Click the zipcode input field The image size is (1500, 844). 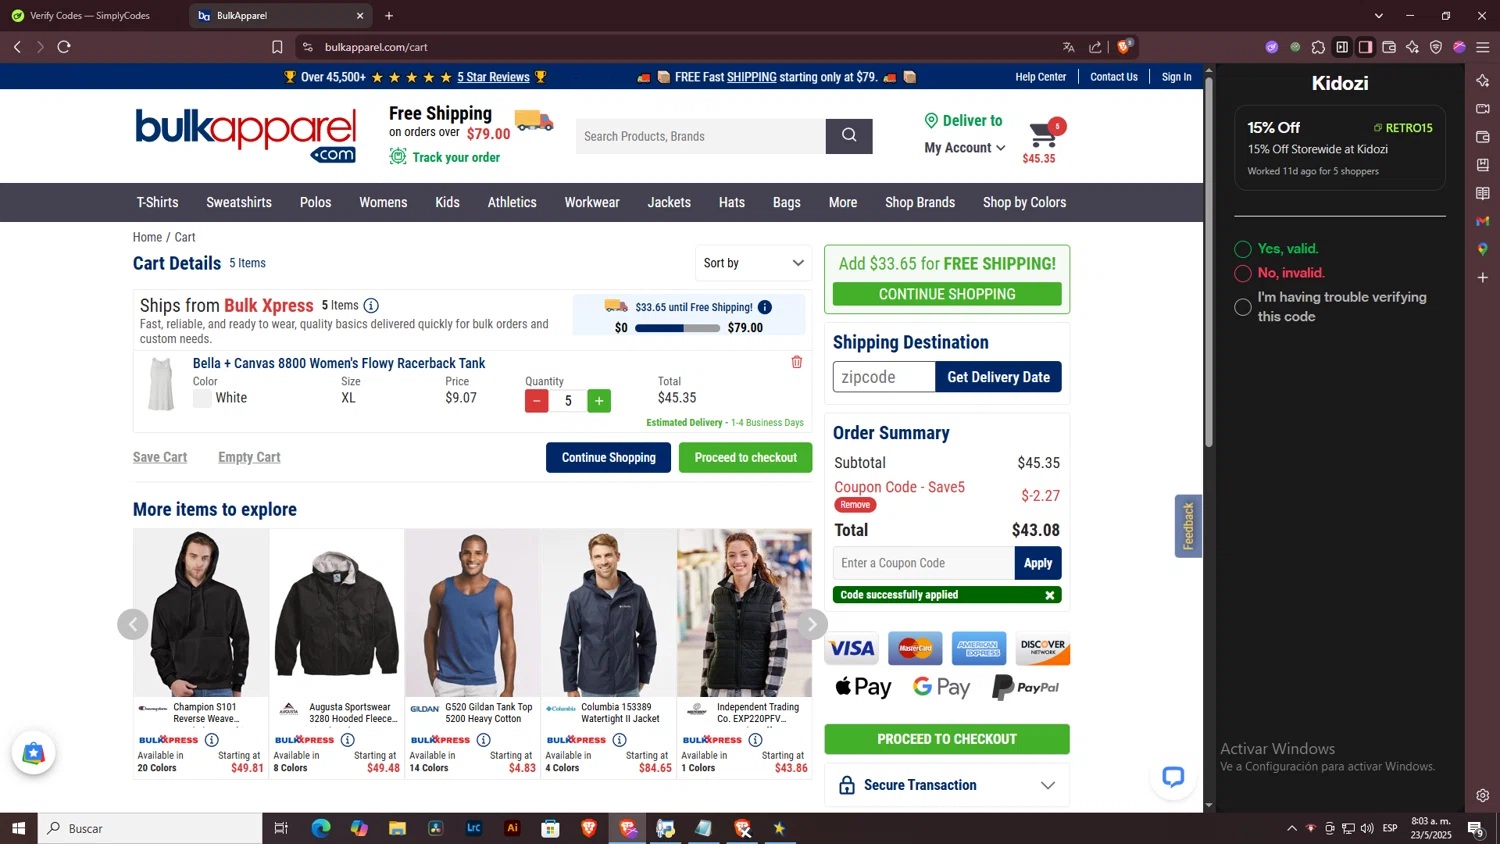tap(884, 377)
